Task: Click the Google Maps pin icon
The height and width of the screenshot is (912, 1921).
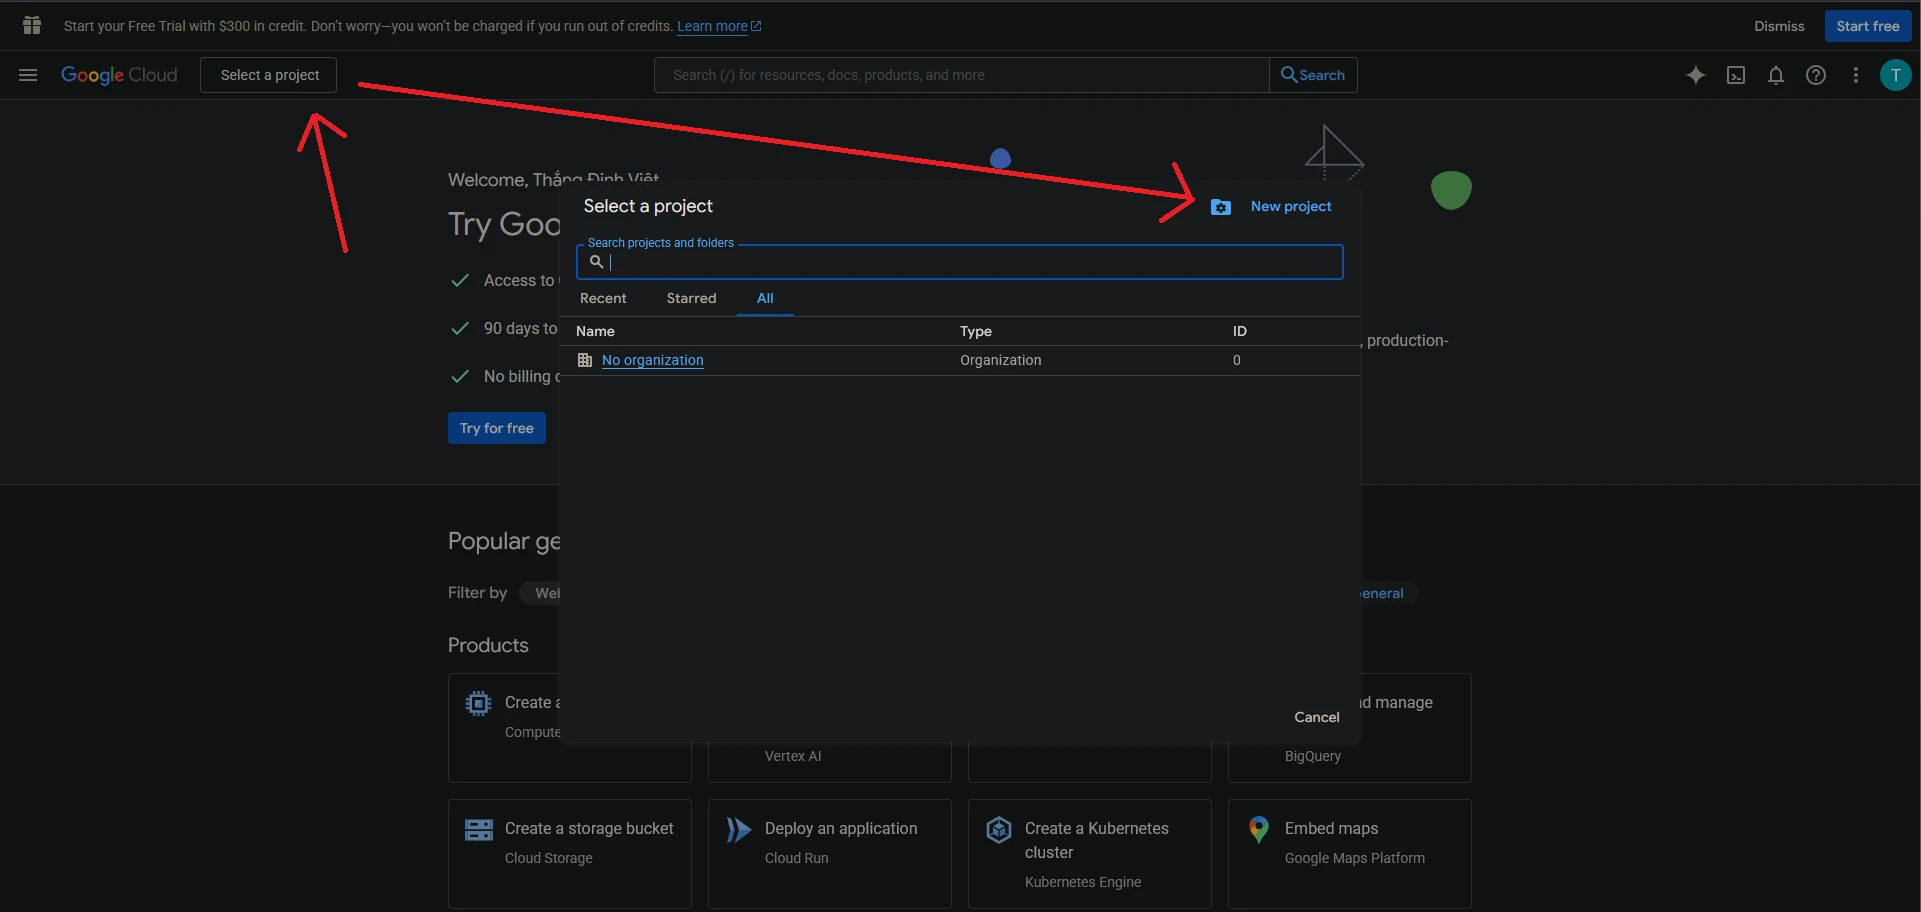Action: [1259, 830]
